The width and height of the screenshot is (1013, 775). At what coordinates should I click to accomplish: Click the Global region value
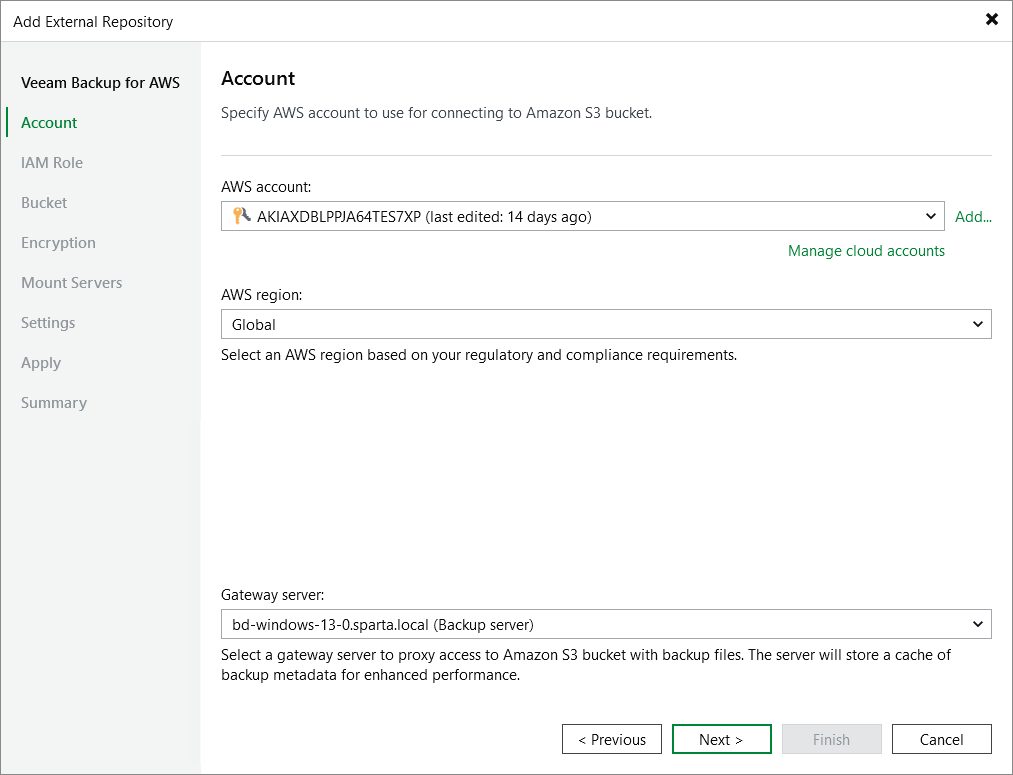pos(254,325)
